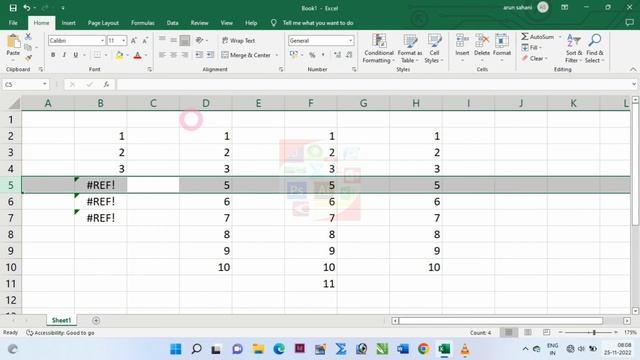Toggle Wrap Text

coord(239,40)
